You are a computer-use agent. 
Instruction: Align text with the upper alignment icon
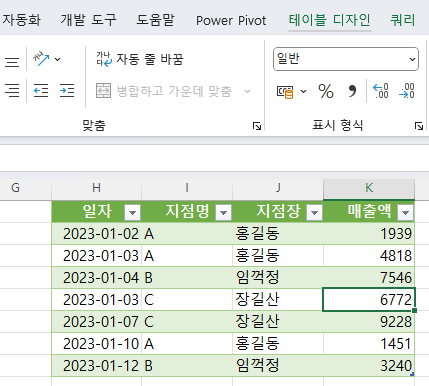[12, 62]
